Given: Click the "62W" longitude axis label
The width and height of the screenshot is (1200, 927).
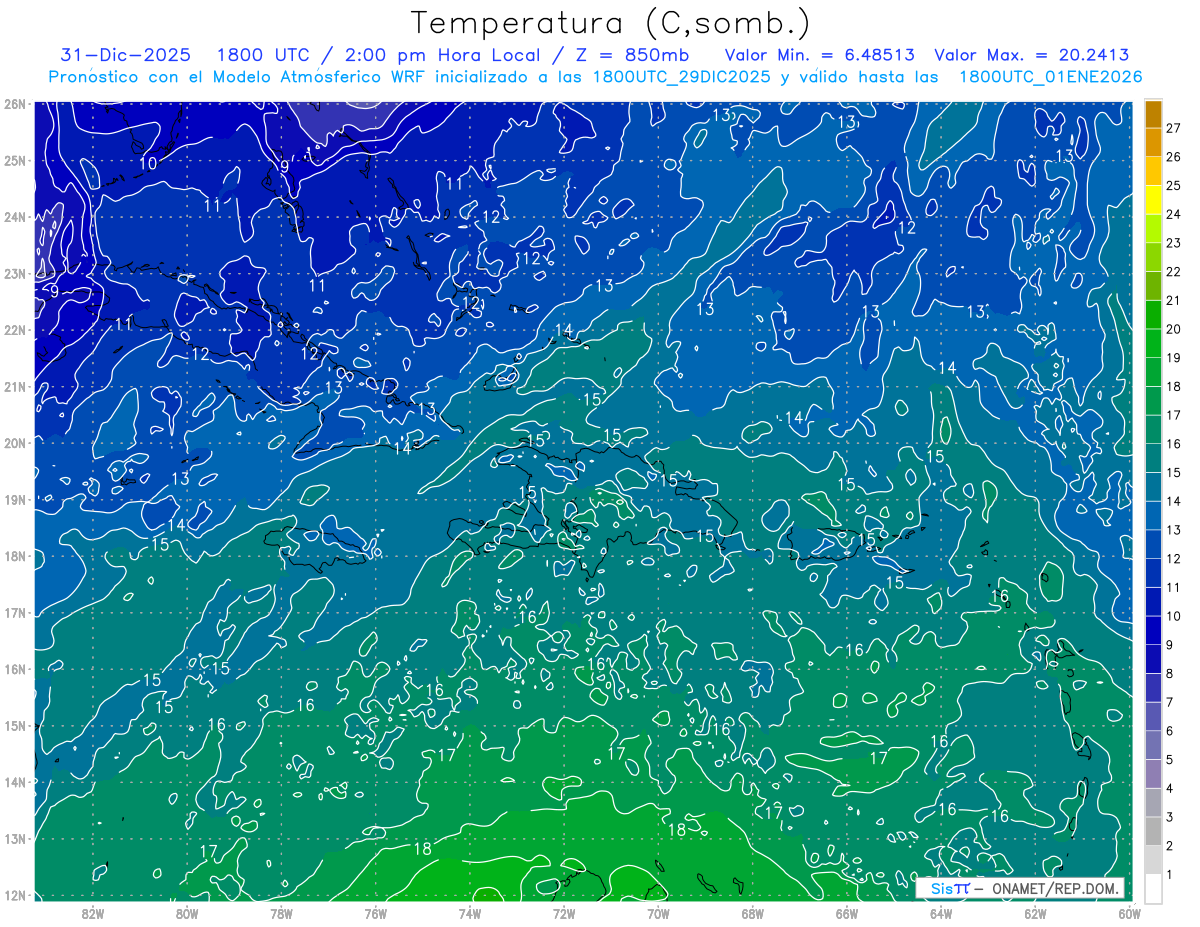Looking at the screenshot, I should pyautogui.click(x=1035, y=913).
